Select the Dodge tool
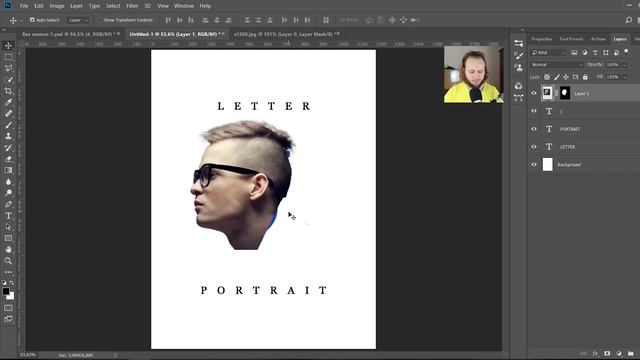Viewport: 640px width, 360px height. pos(8,193)
